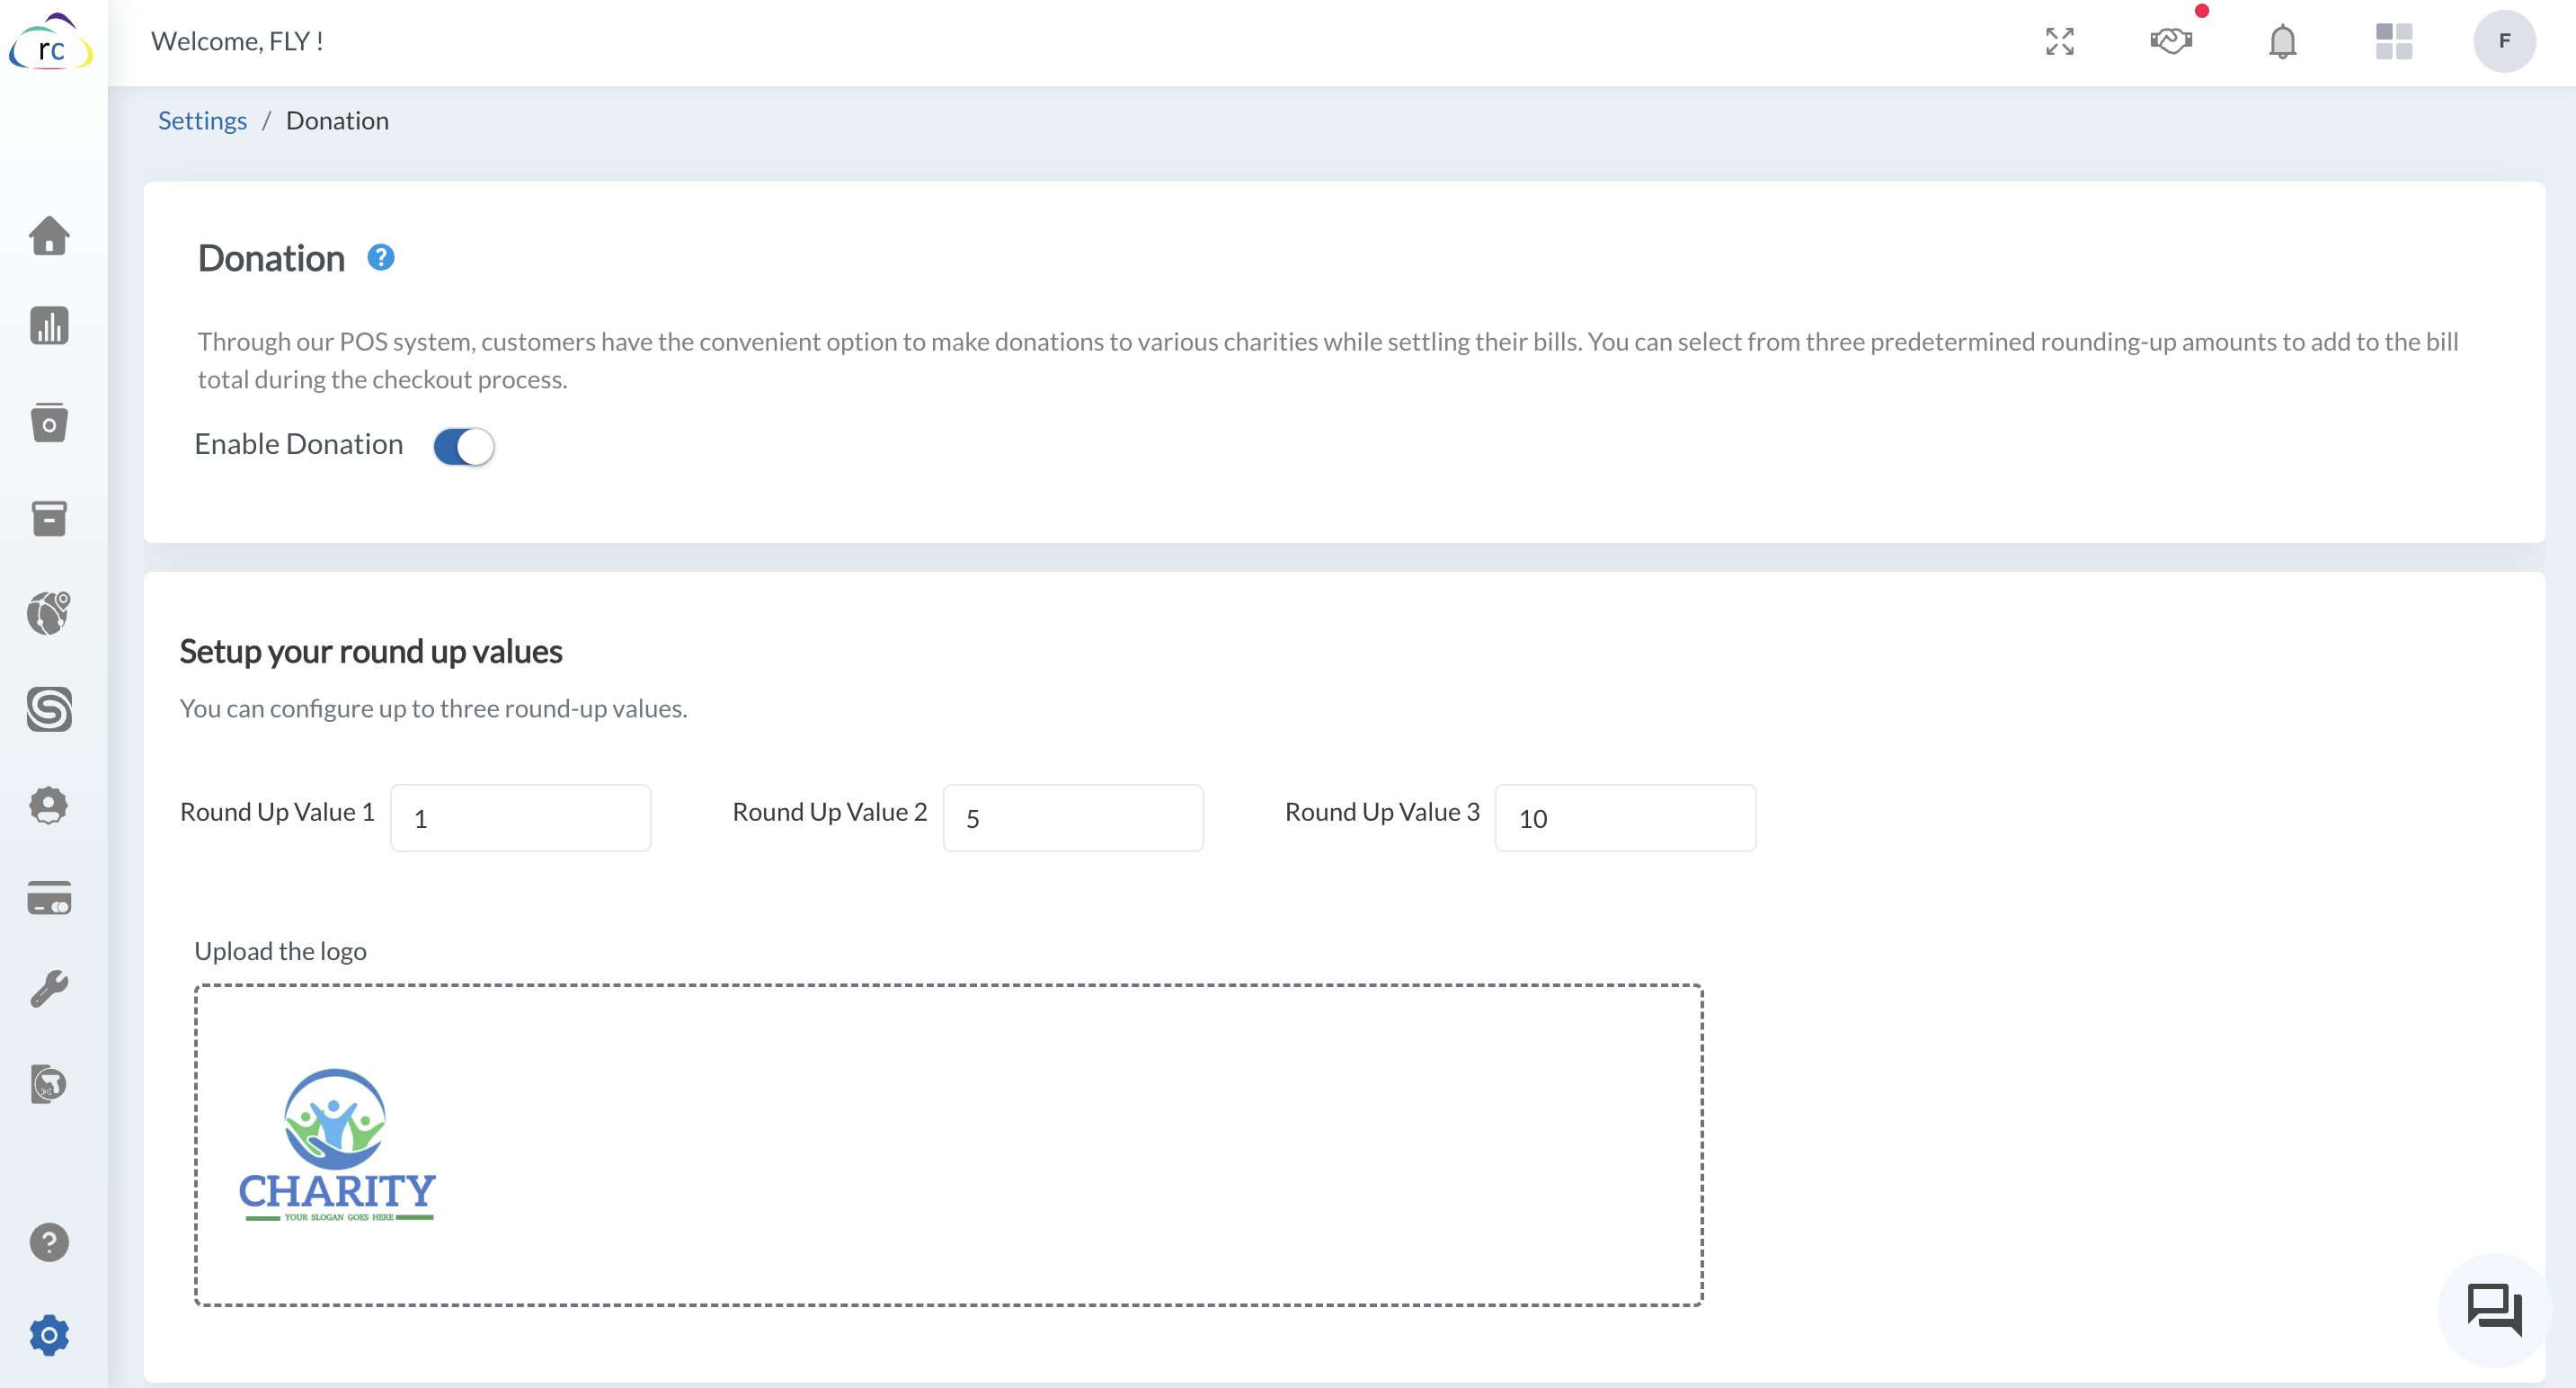Open the globe location sidebar icon
The height and width of the screenshot is (1388, 2576).
pyautogui.click(x=49, y=613)
